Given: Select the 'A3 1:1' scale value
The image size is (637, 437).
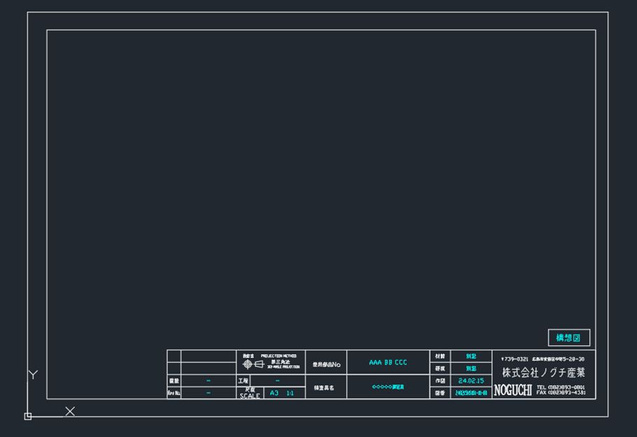Looking at the screenshot, I should pos(282,393).
